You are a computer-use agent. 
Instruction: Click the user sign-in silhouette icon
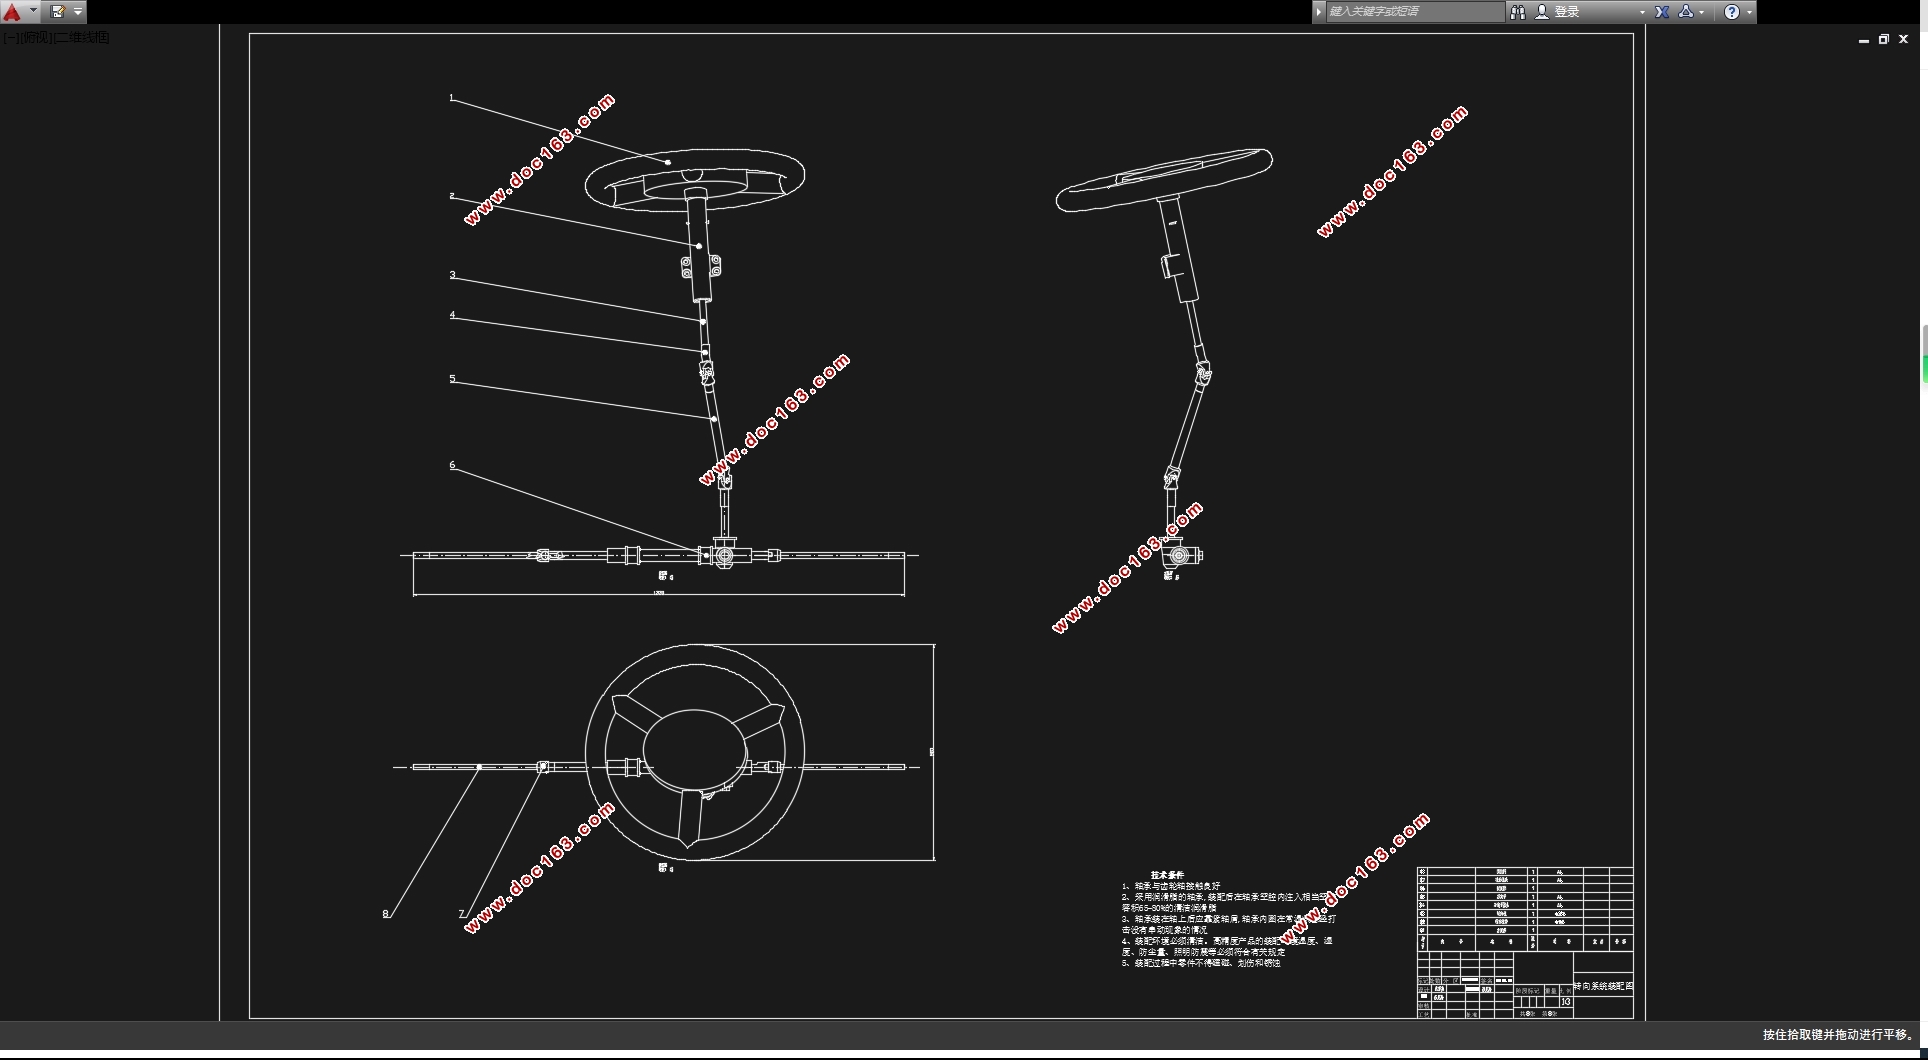point(1542,12)
